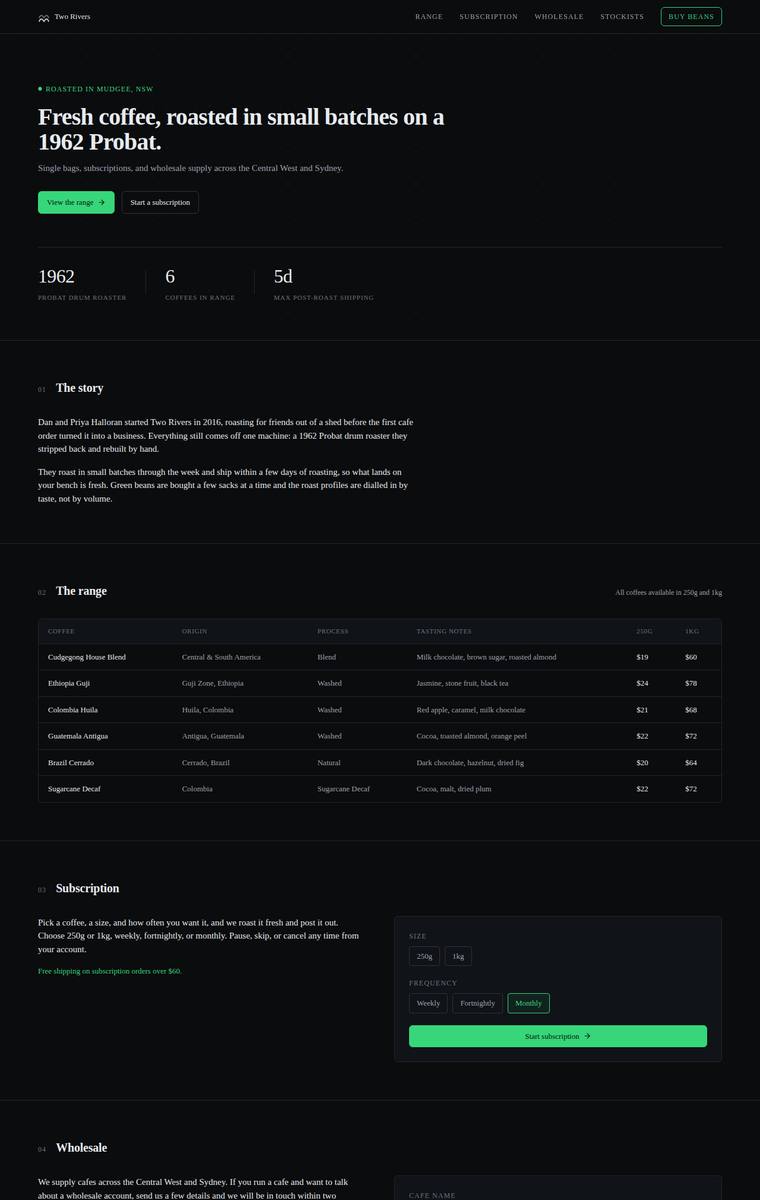
Task: Click the 'The story' section heading
Action: [x=79, y=388]
